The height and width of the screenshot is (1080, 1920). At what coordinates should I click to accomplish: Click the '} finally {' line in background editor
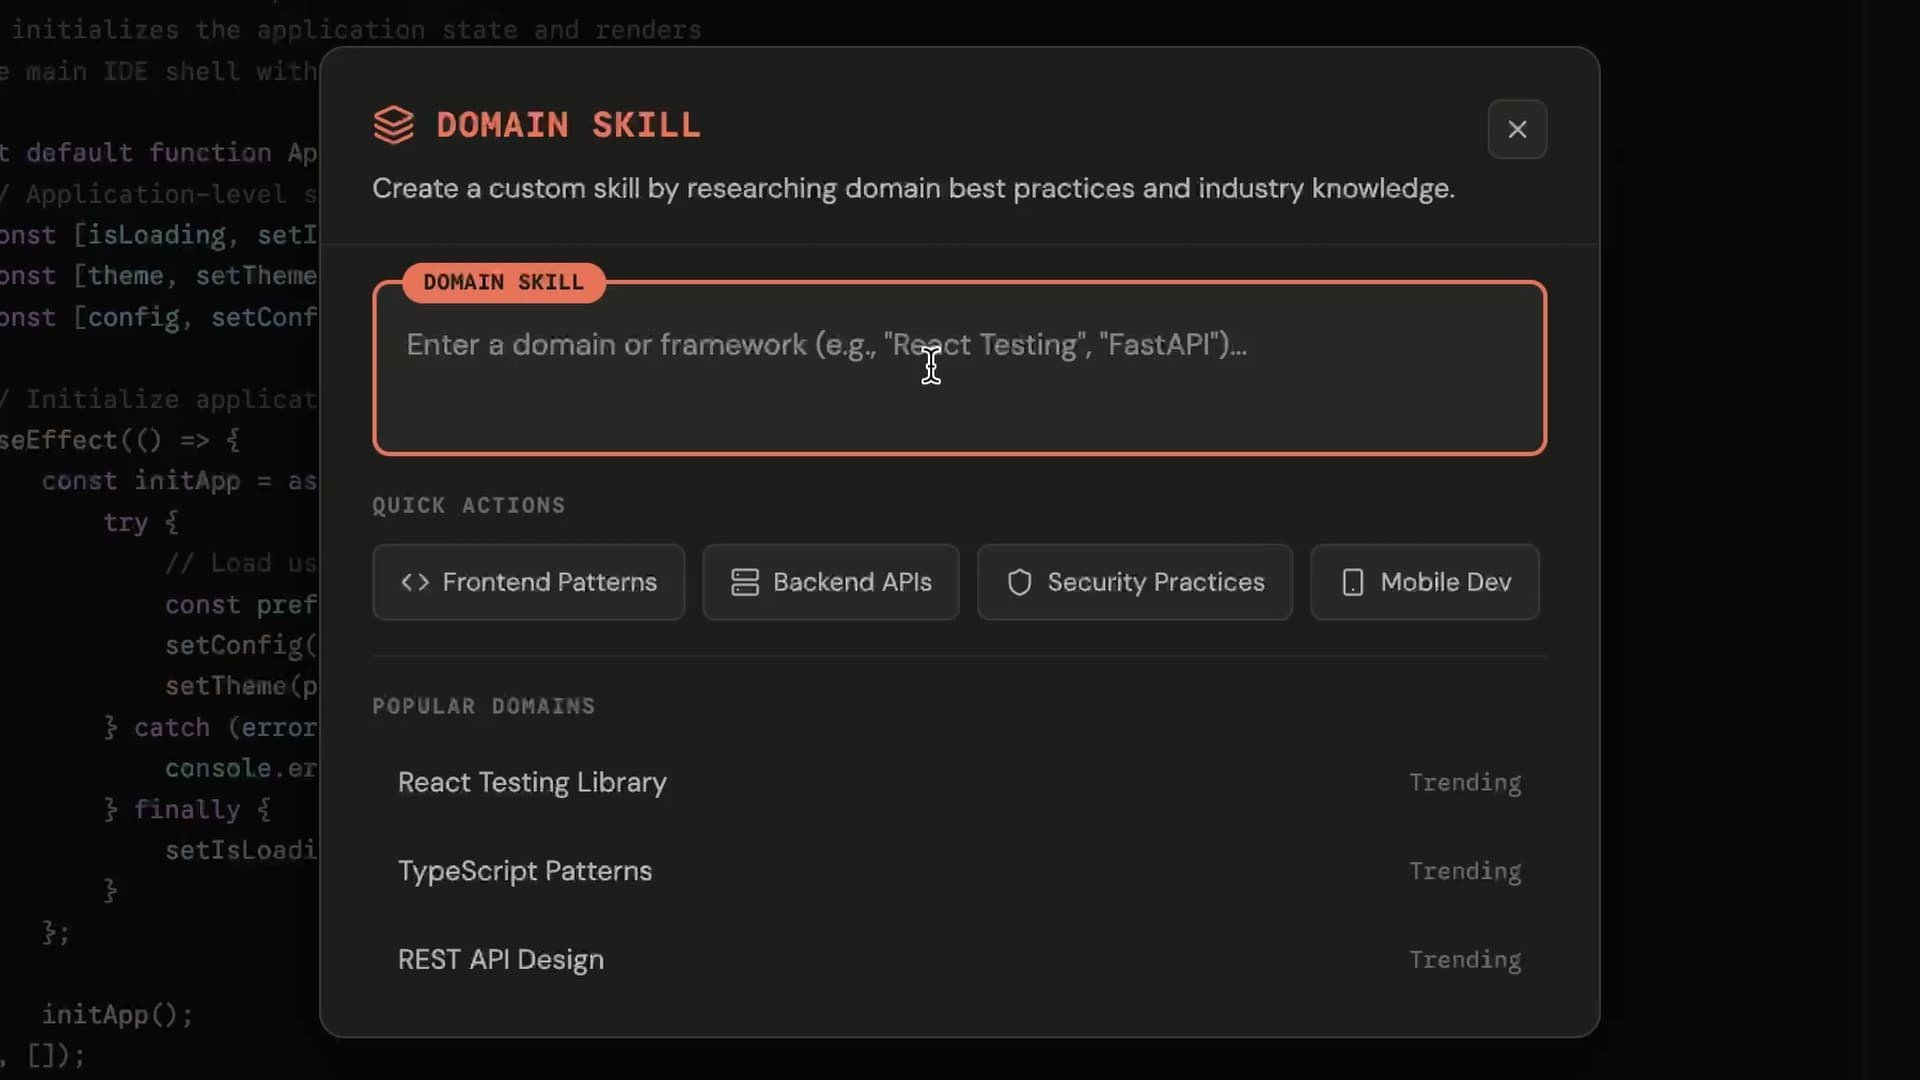[187, 809]
